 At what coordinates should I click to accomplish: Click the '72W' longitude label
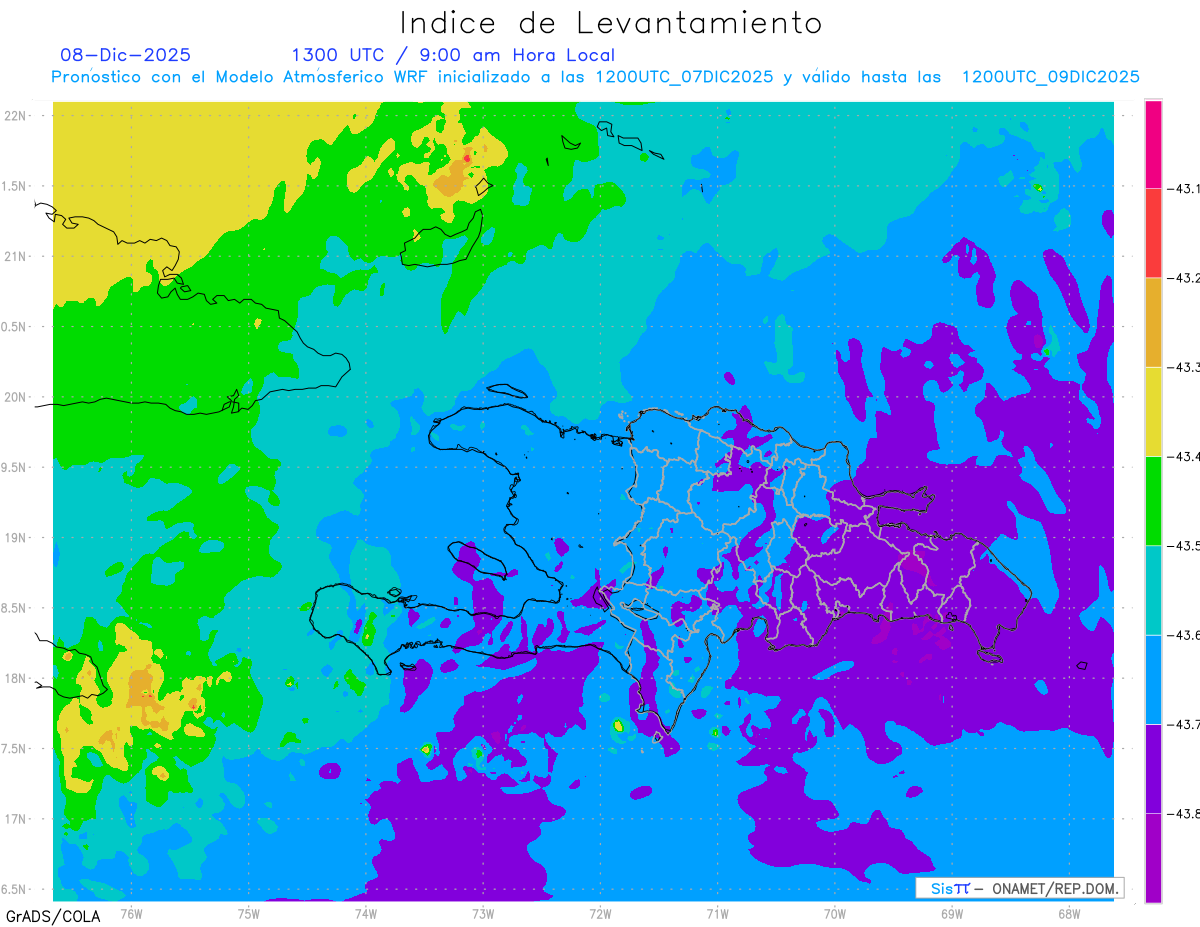coord(601,913)
